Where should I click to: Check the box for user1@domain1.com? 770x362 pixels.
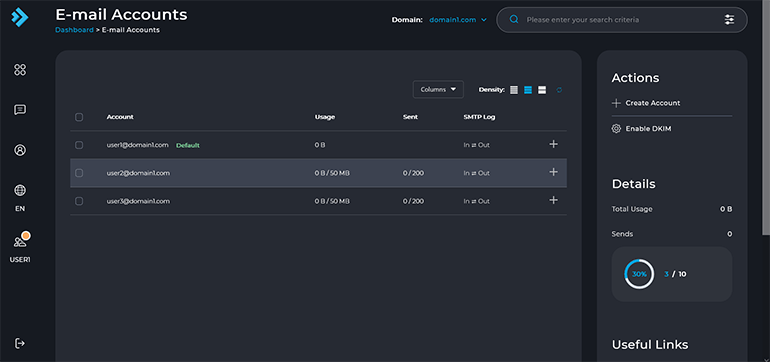tap(79, 145)
